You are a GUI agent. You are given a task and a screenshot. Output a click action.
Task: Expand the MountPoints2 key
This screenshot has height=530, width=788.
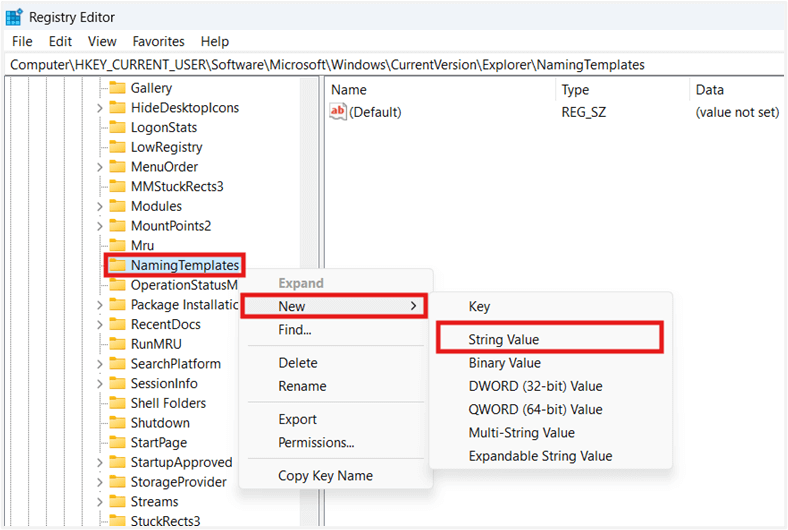(100, 226)
